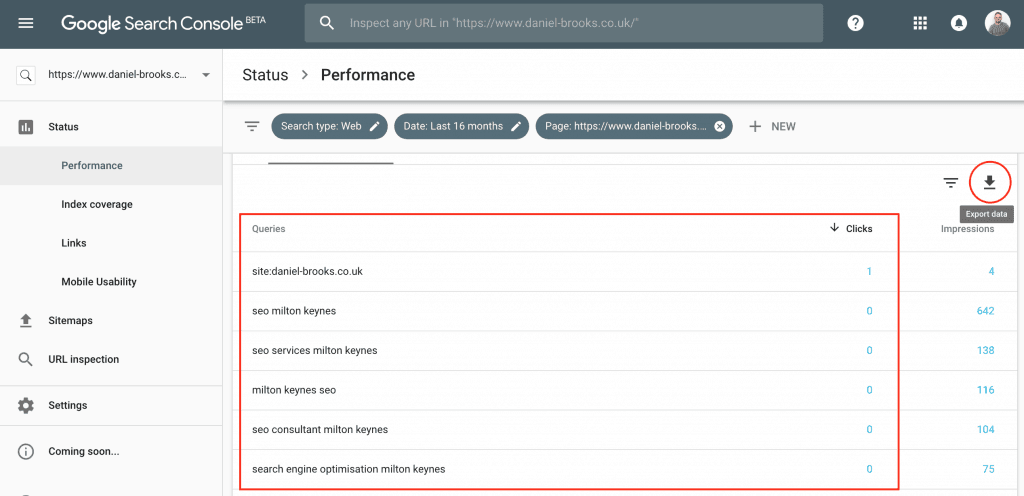The height and width of the screenshot is (496, 1024).
Task: Select the Status sidebar item
Action: pyautogui.click(x=111, y=127)
